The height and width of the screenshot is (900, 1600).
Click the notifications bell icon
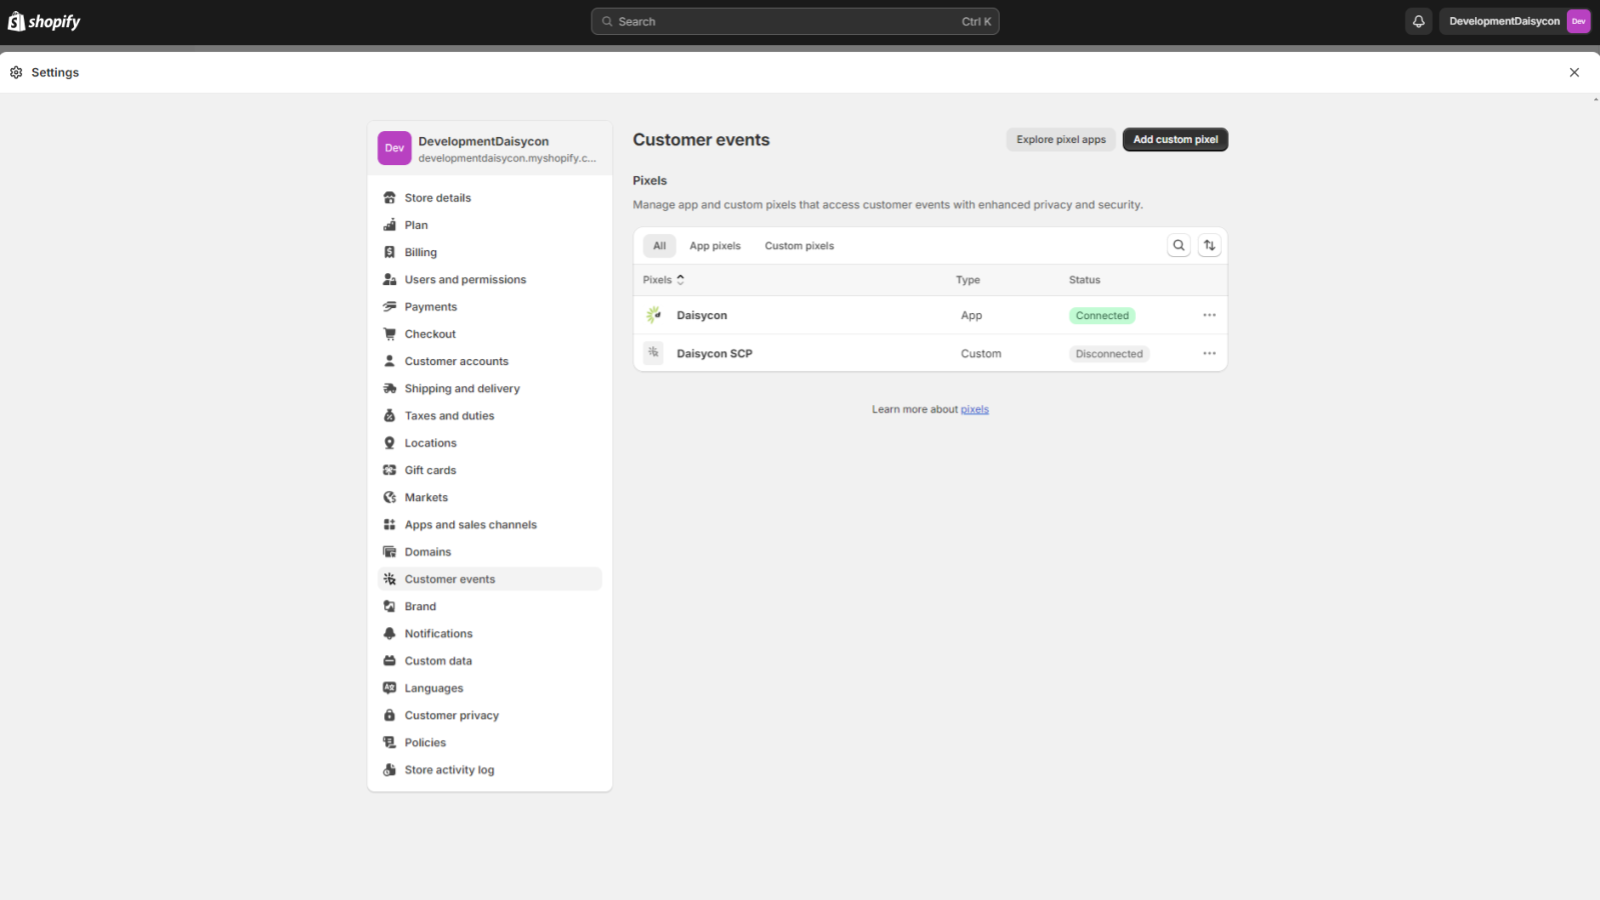(1418, 21)
